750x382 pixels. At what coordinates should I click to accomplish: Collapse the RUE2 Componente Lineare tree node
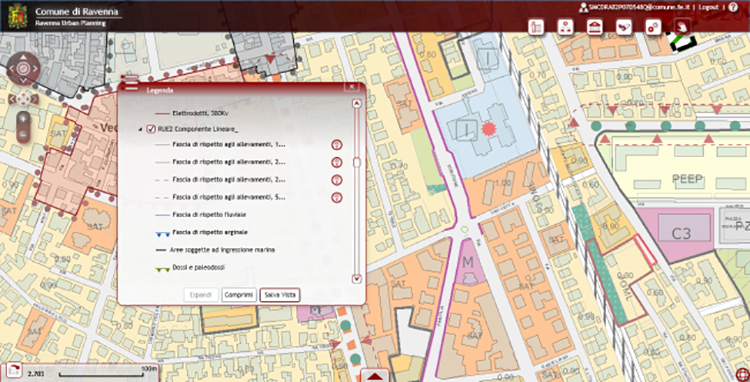coord(140,130)
